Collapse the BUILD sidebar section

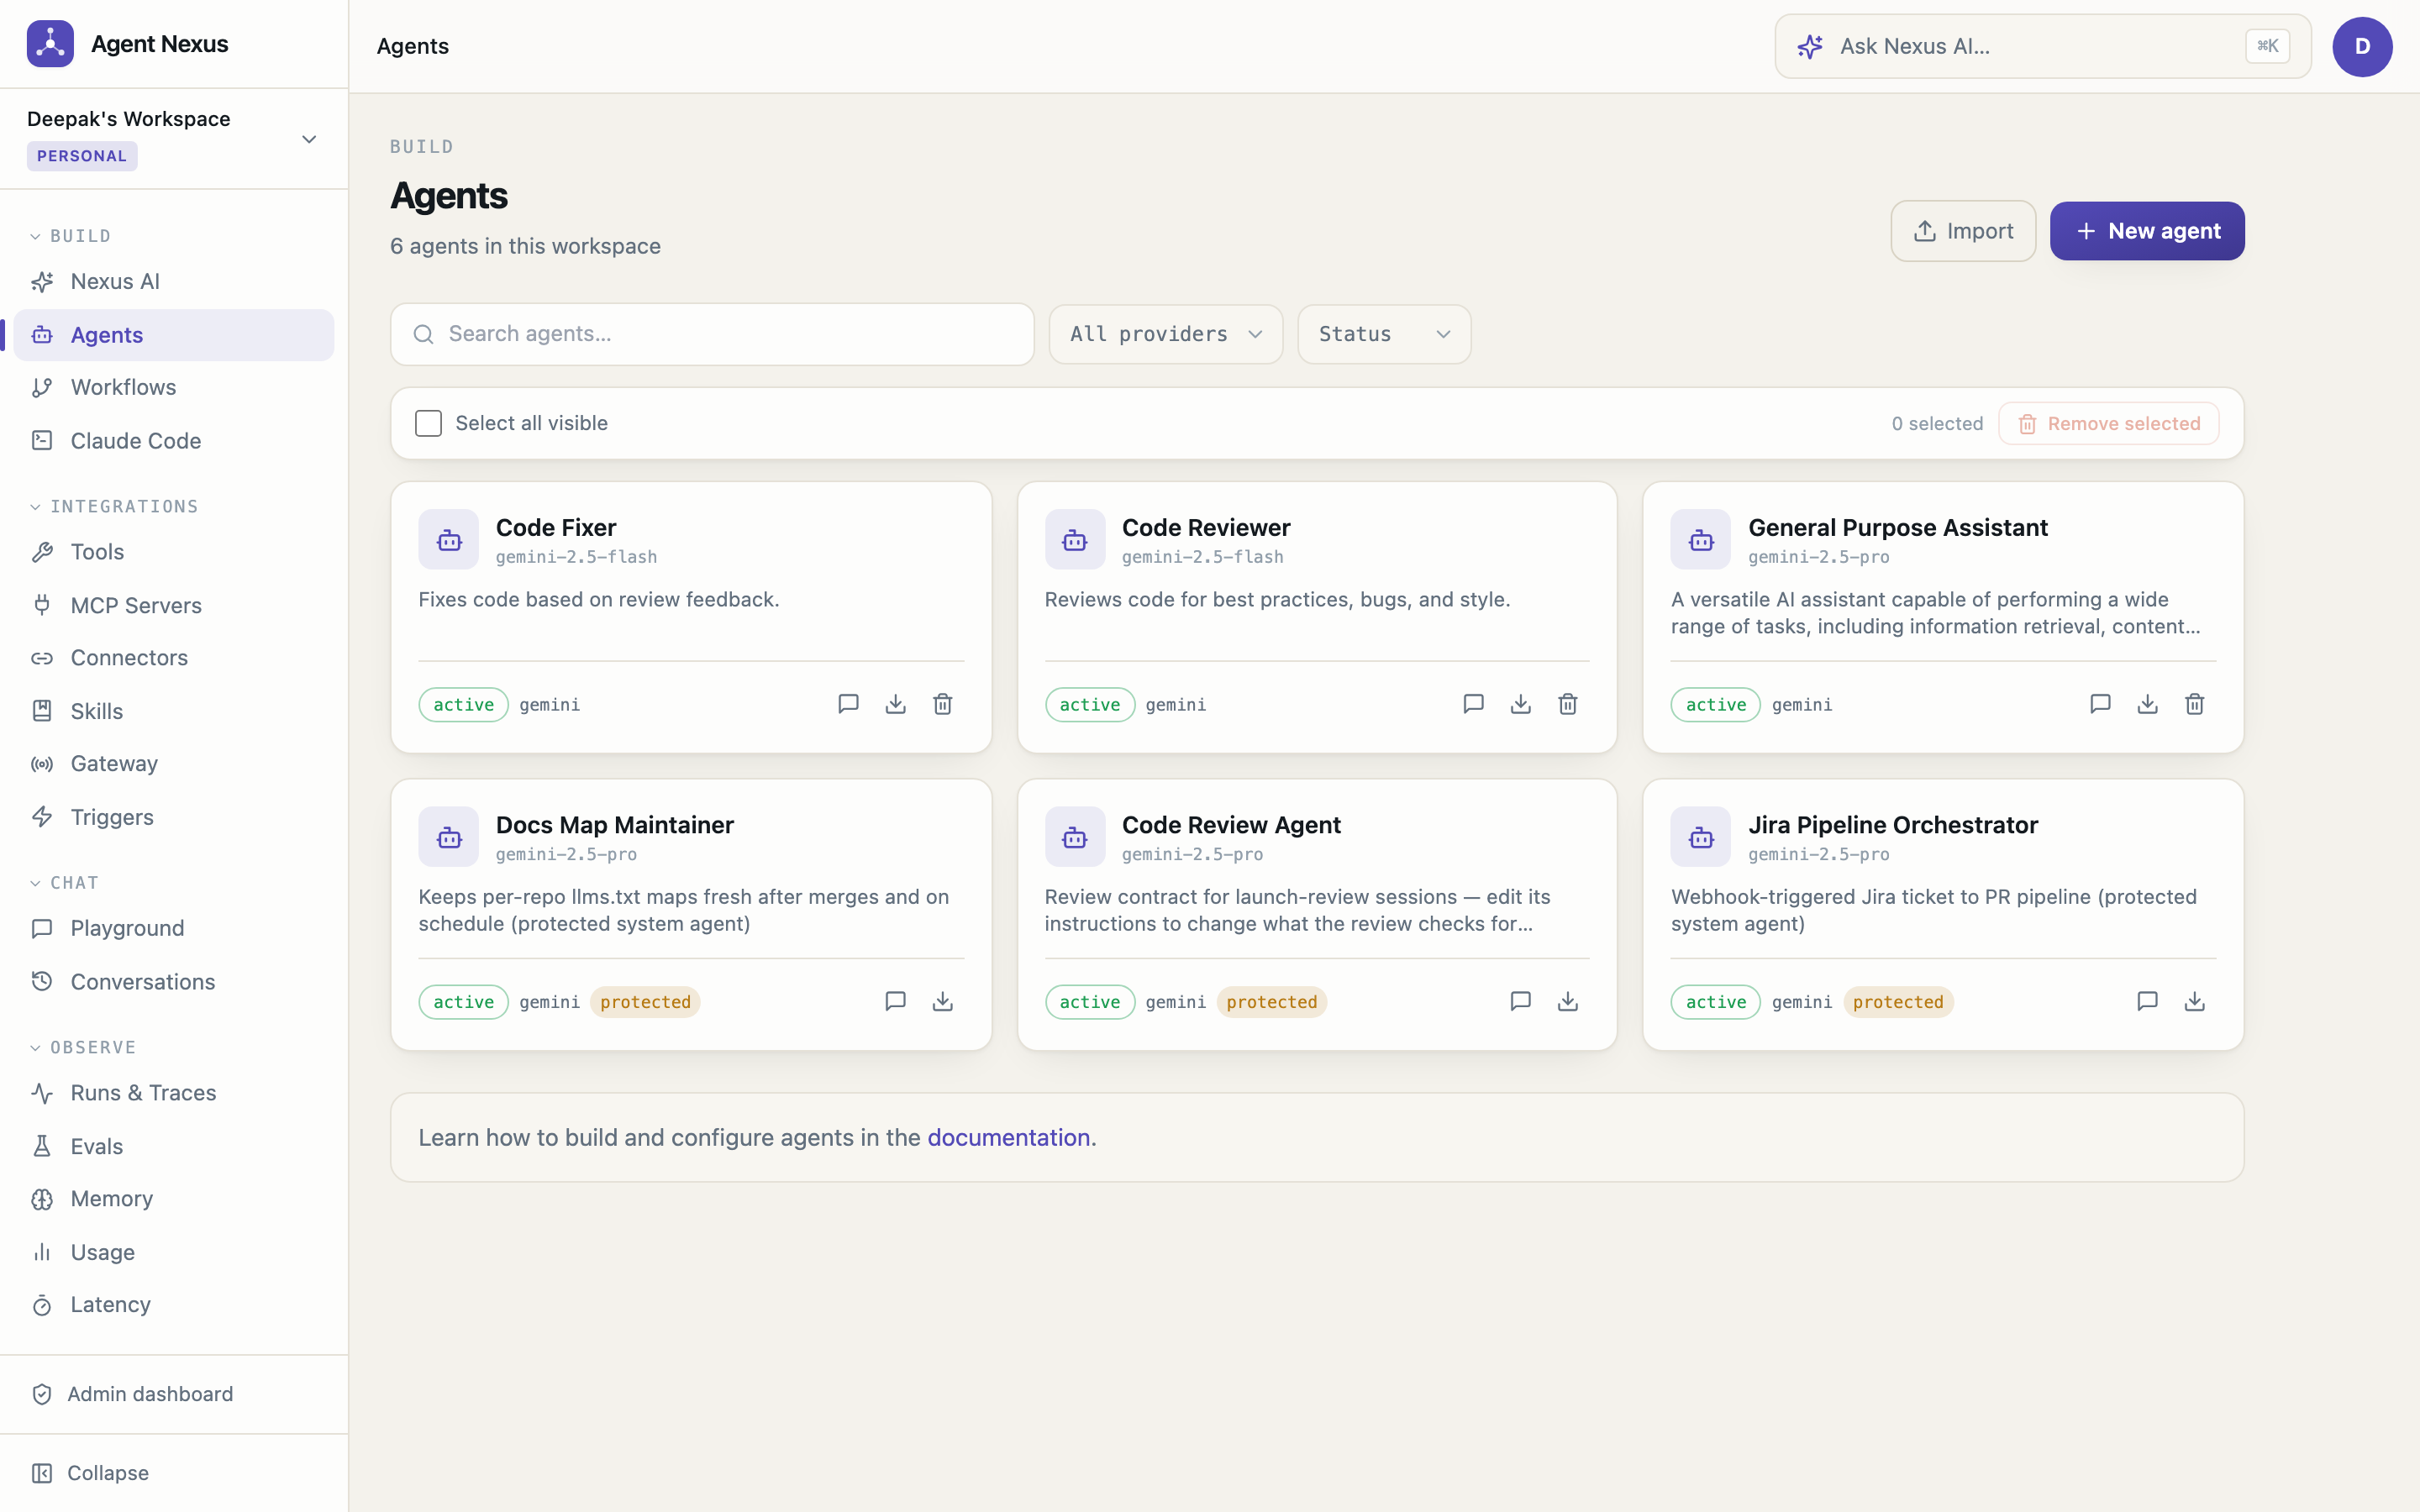click(70, 236)
